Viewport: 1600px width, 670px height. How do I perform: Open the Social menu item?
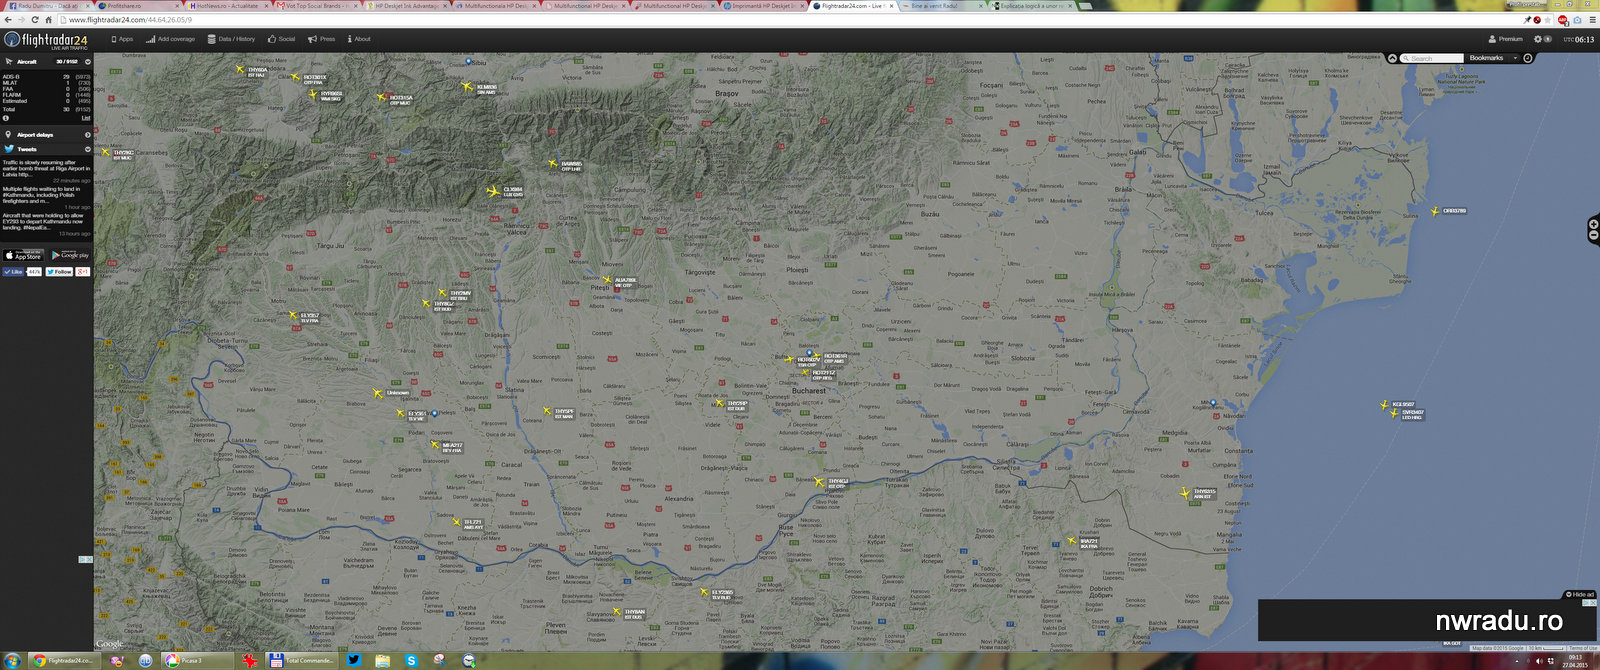pyautogui.click(x=281, y=39)
